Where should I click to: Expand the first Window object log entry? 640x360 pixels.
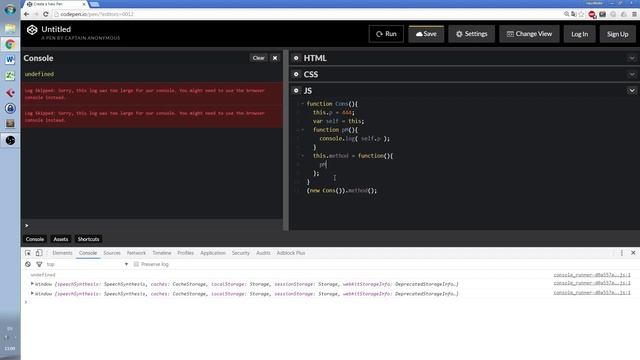pos(32,284)
